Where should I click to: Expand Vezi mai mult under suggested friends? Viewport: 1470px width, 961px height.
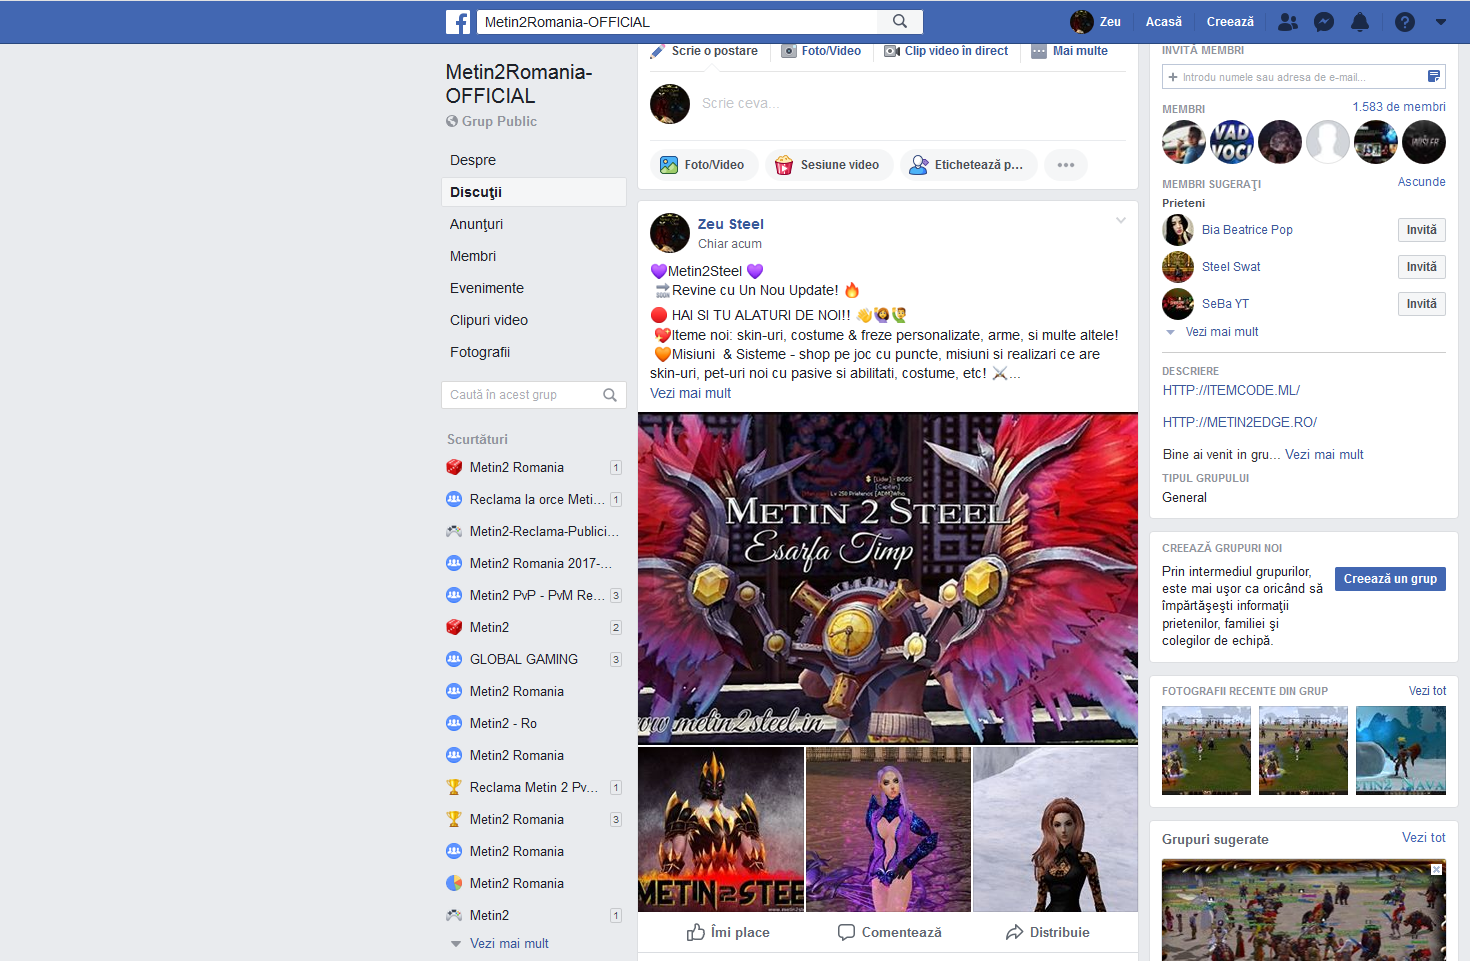[x=1221, y=332]
